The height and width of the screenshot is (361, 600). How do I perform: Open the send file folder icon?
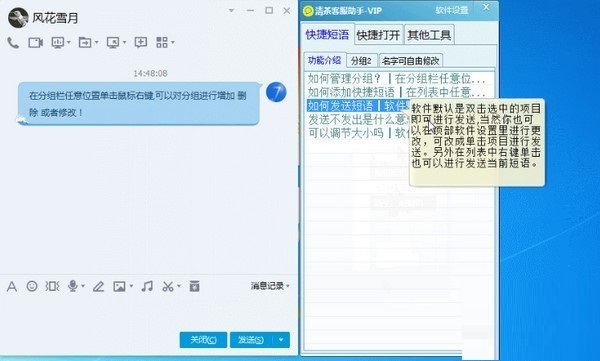click(85, 42)
